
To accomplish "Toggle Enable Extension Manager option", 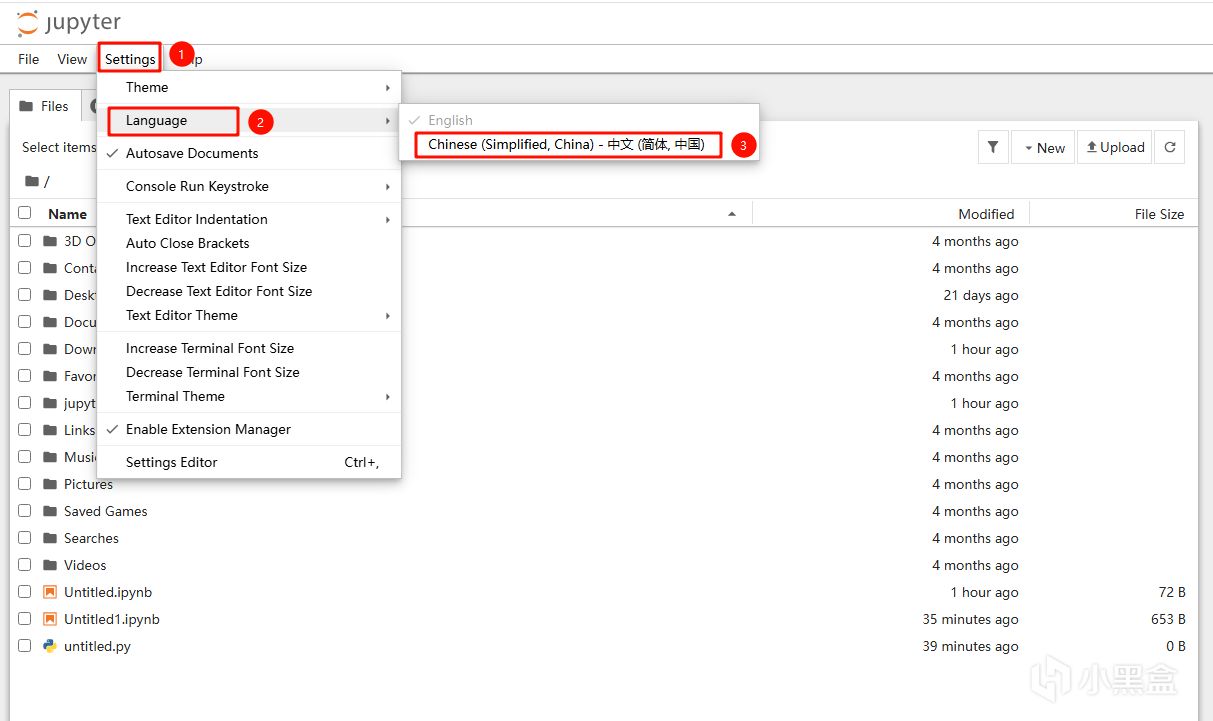I will 249,429.
